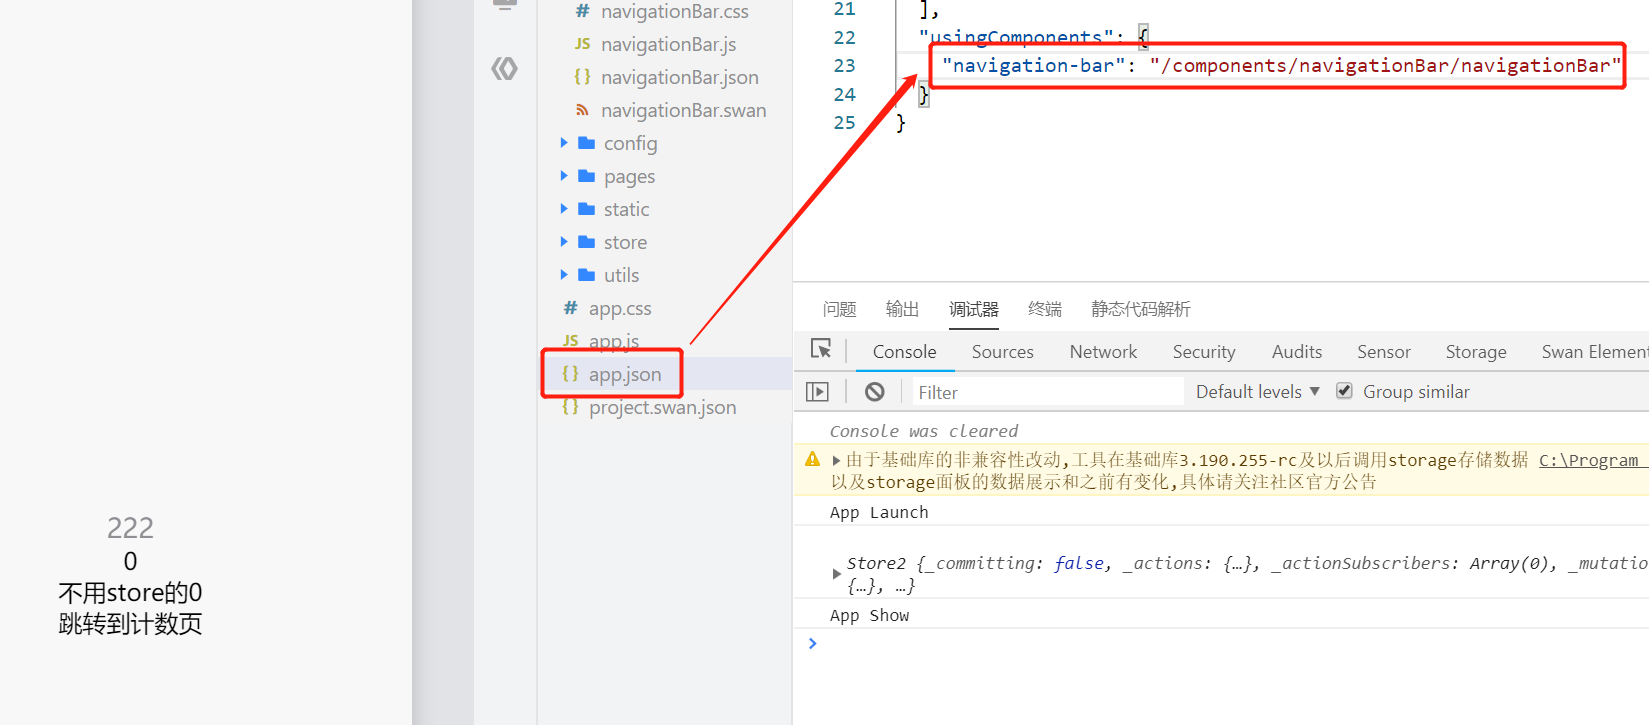
Task: Expand the warning message arrow
Action: pyautogui.click(x=836, y=461)
